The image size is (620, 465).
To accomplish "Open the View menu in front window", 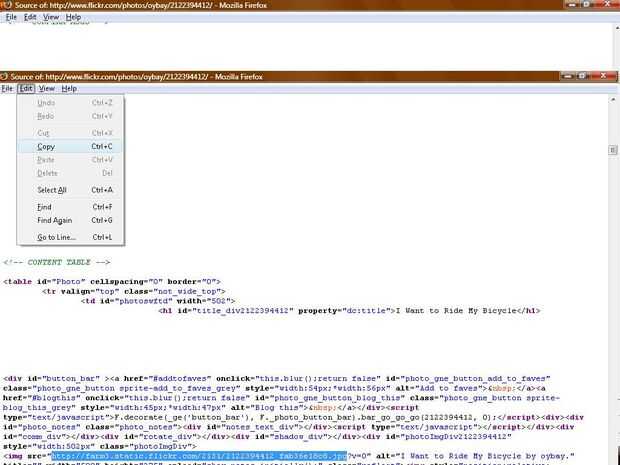I will [x=47, y=89].
